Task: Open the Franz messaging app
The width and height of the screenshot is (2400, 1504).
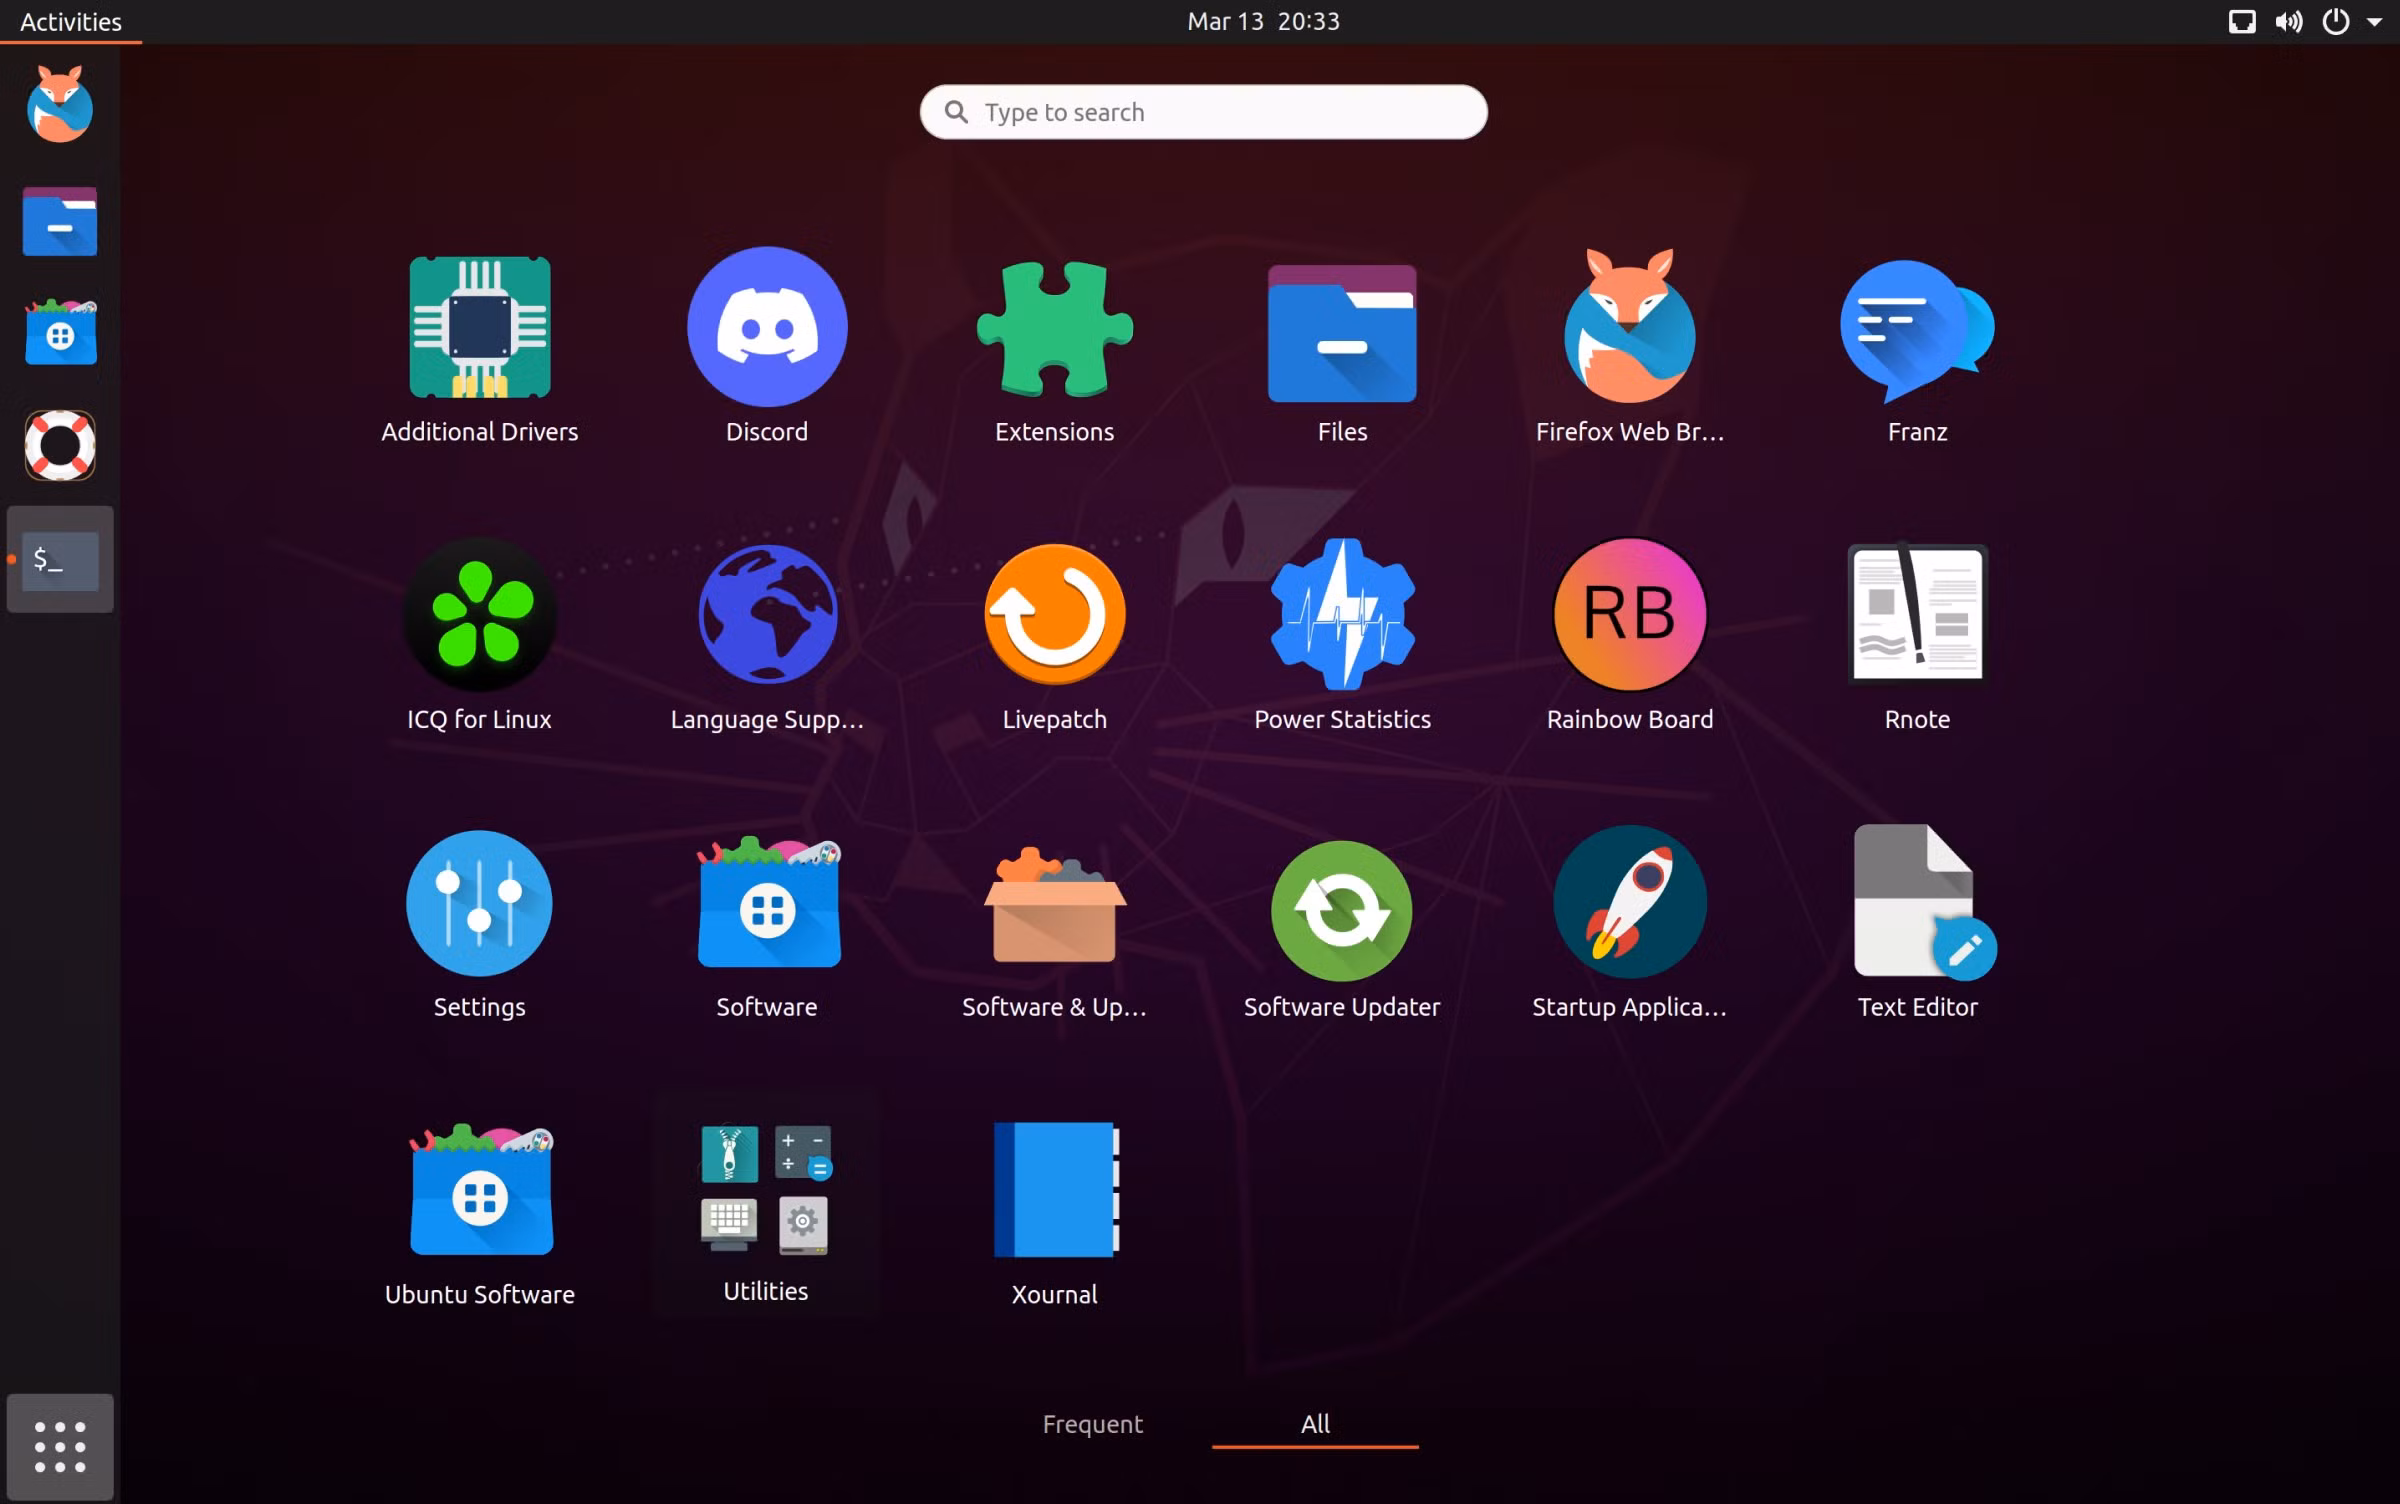Action: point(1917,331)
